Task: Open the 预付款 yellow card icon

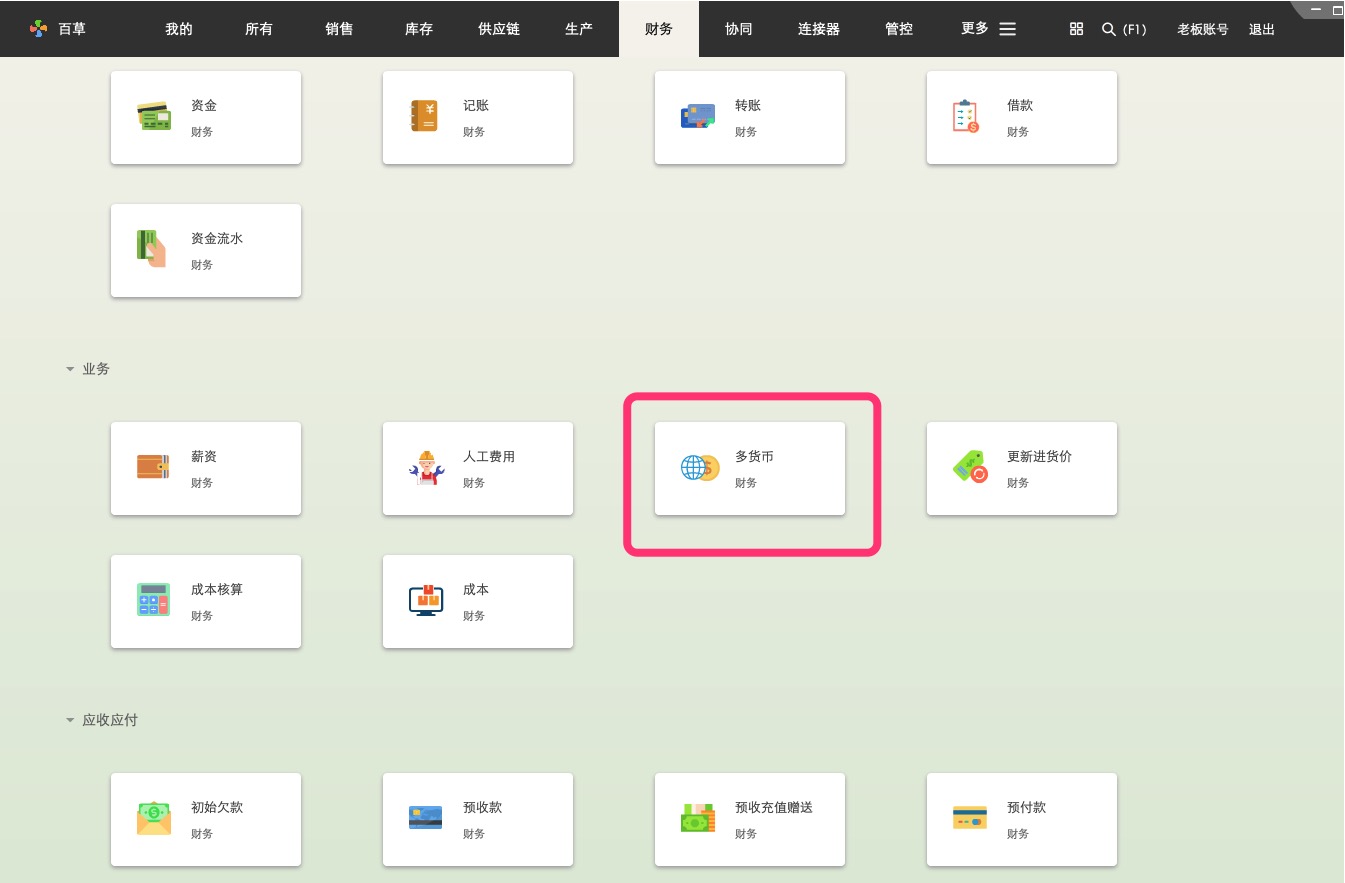Action: [970, 818]
